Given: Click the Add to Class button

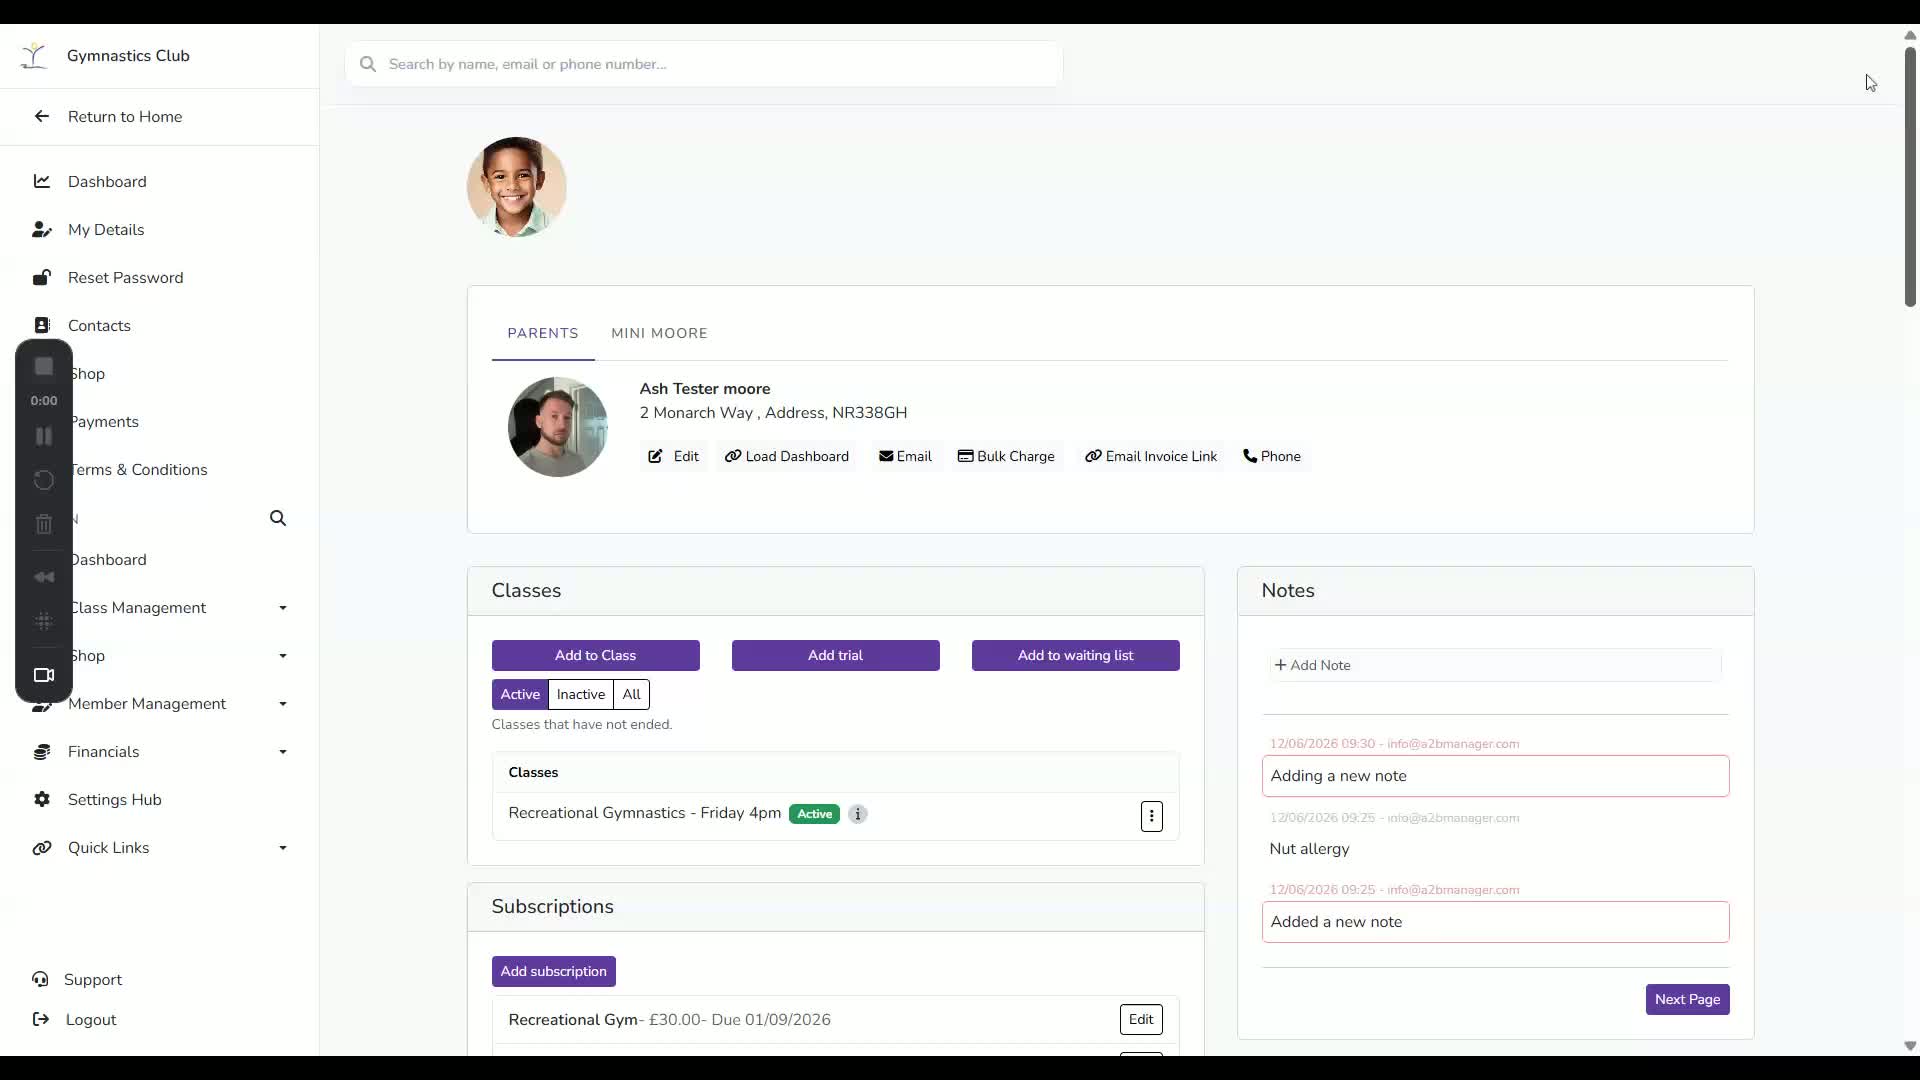Looking at the screenshot, I should tap(596, 655).
